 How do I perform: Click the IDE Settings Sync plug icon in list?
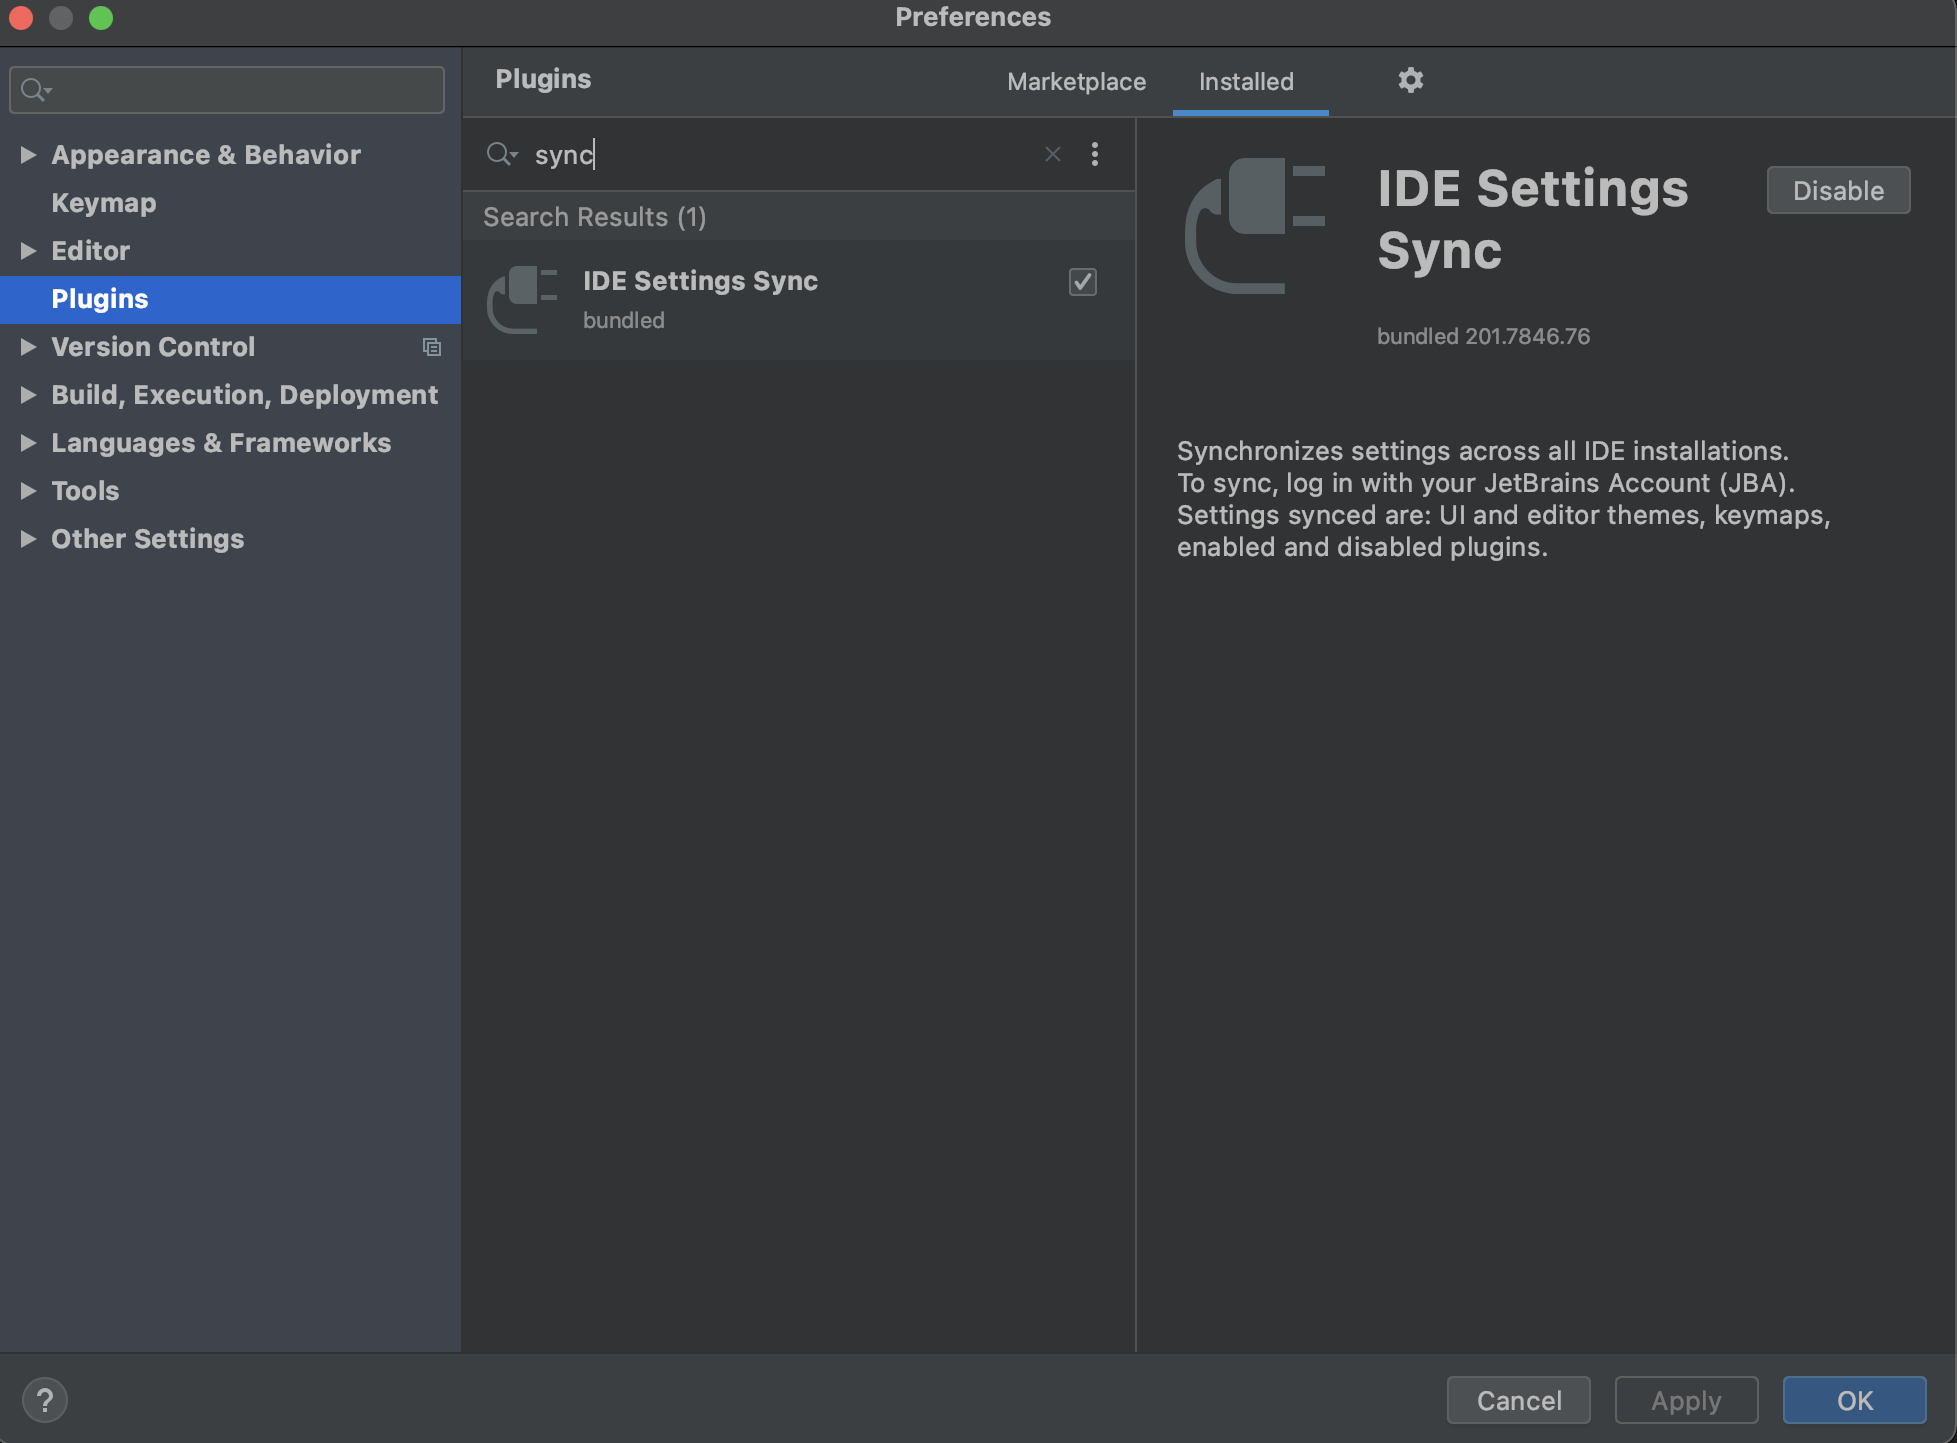pos(522,299)
